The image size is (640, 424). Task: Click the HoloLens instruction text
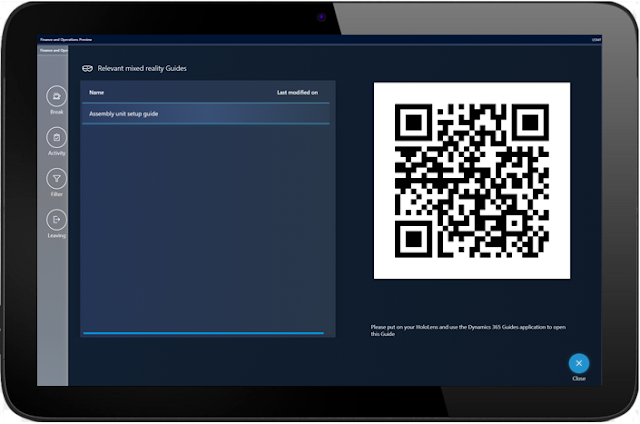click(x=468, y=331)
